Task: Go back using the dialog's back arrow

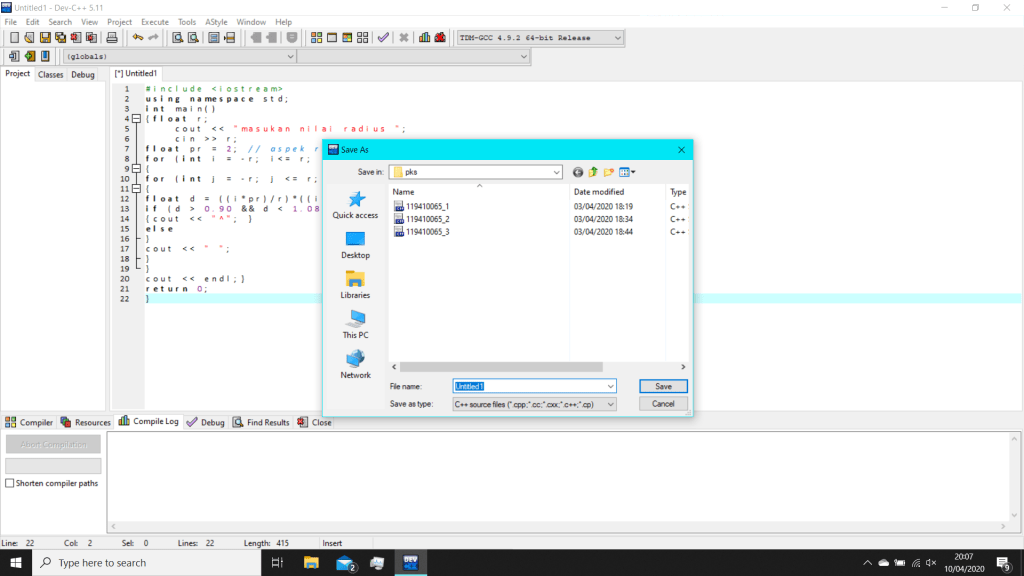Action: pos(578,172)
